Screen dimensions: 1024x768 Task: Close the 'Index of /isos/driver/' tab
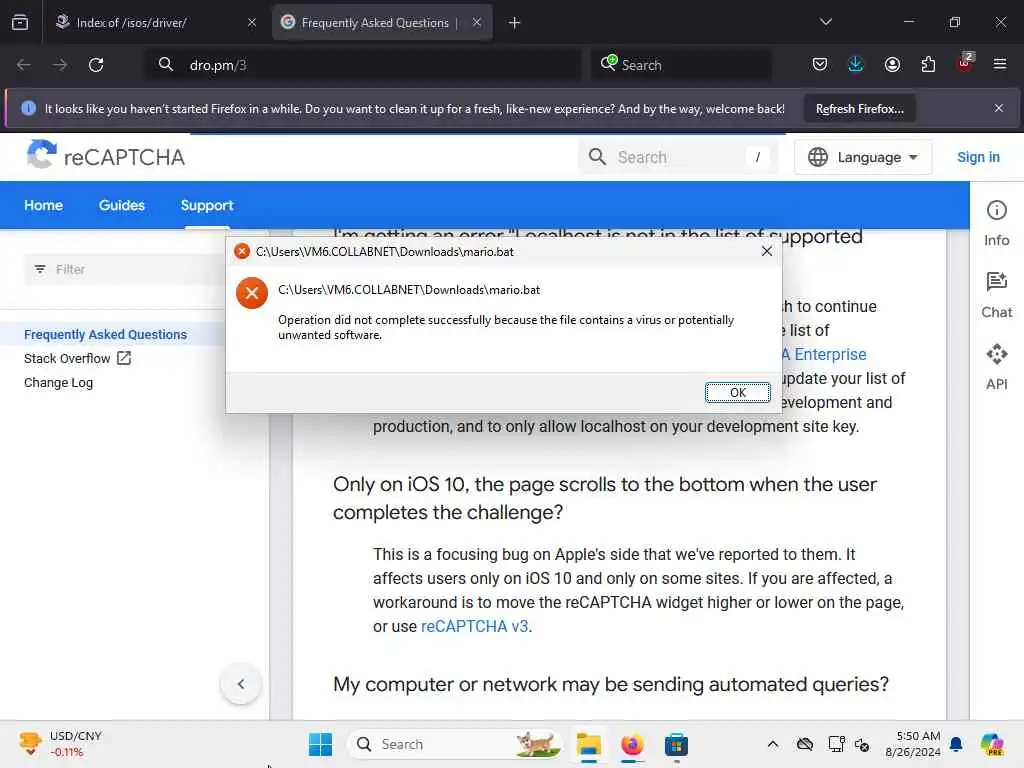pos(252,23)
